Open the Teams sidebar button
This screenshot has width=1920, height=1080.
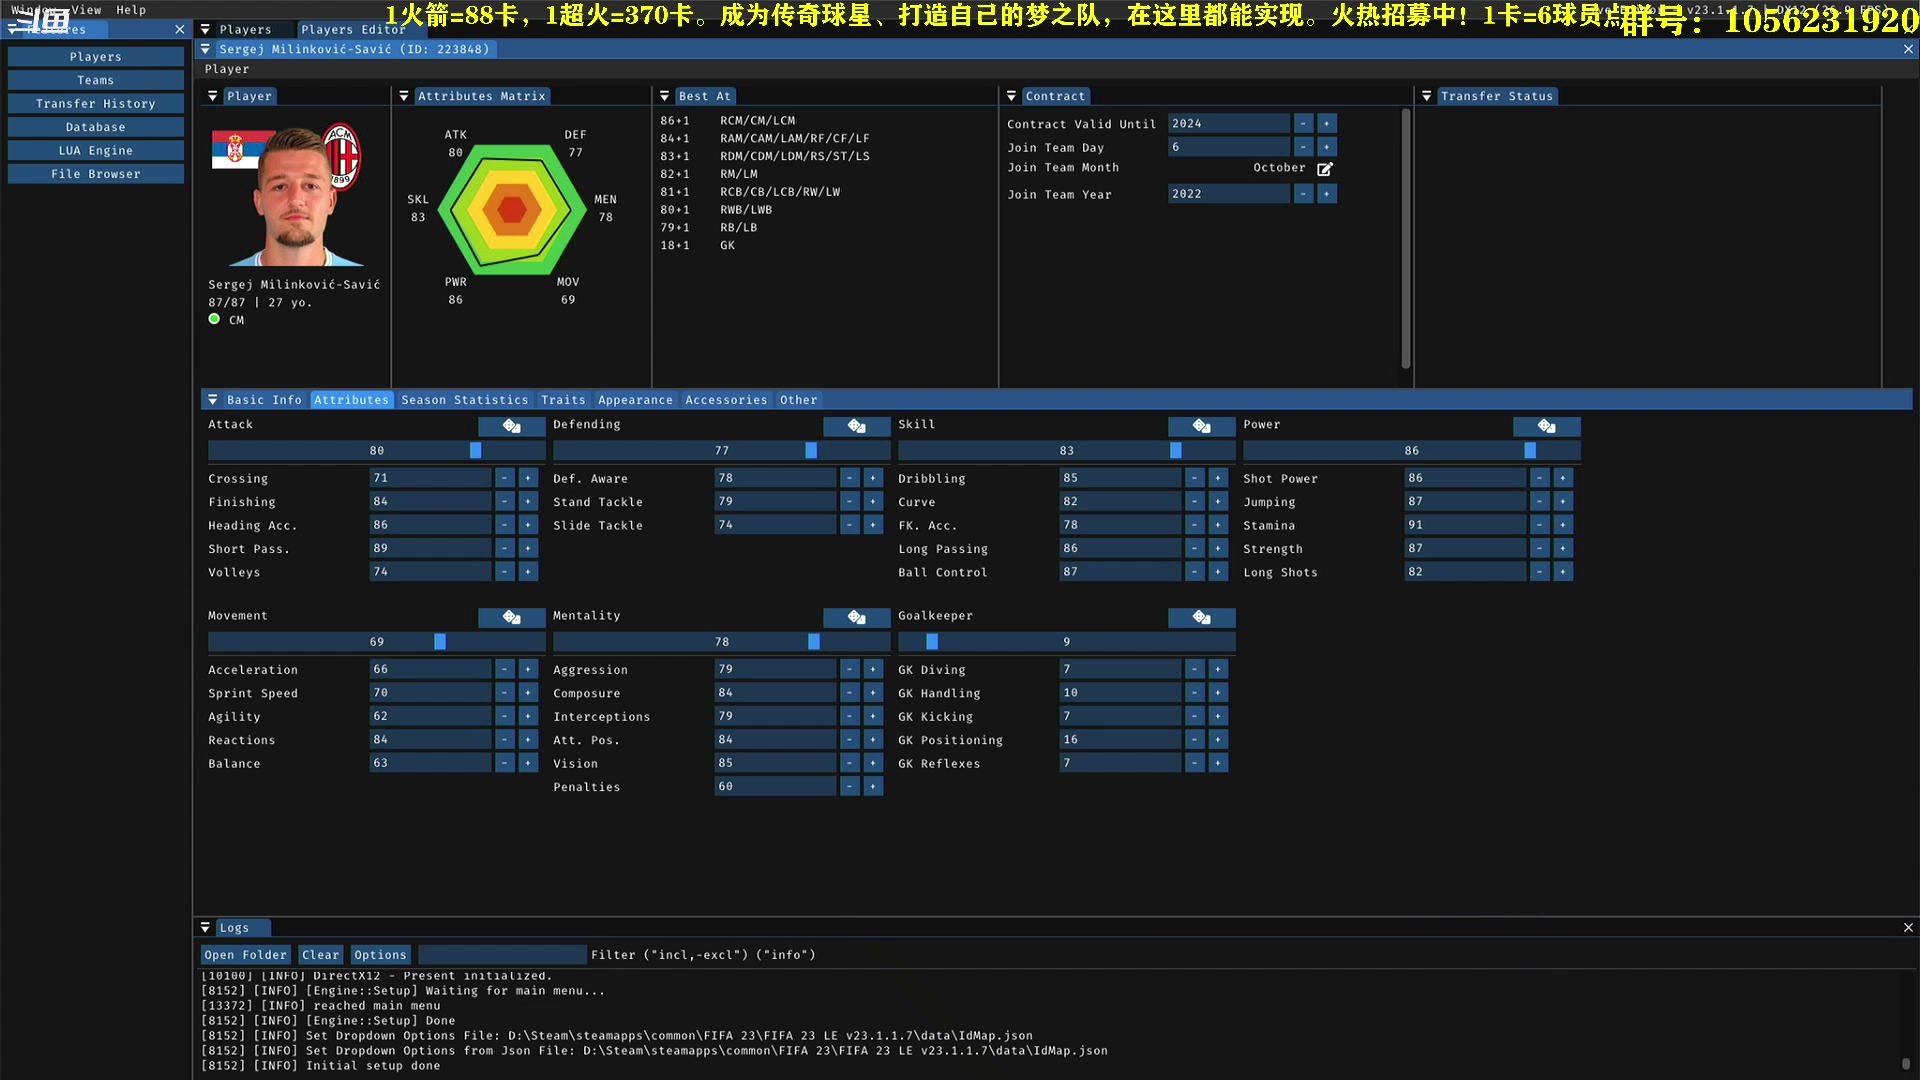(96, 80)
